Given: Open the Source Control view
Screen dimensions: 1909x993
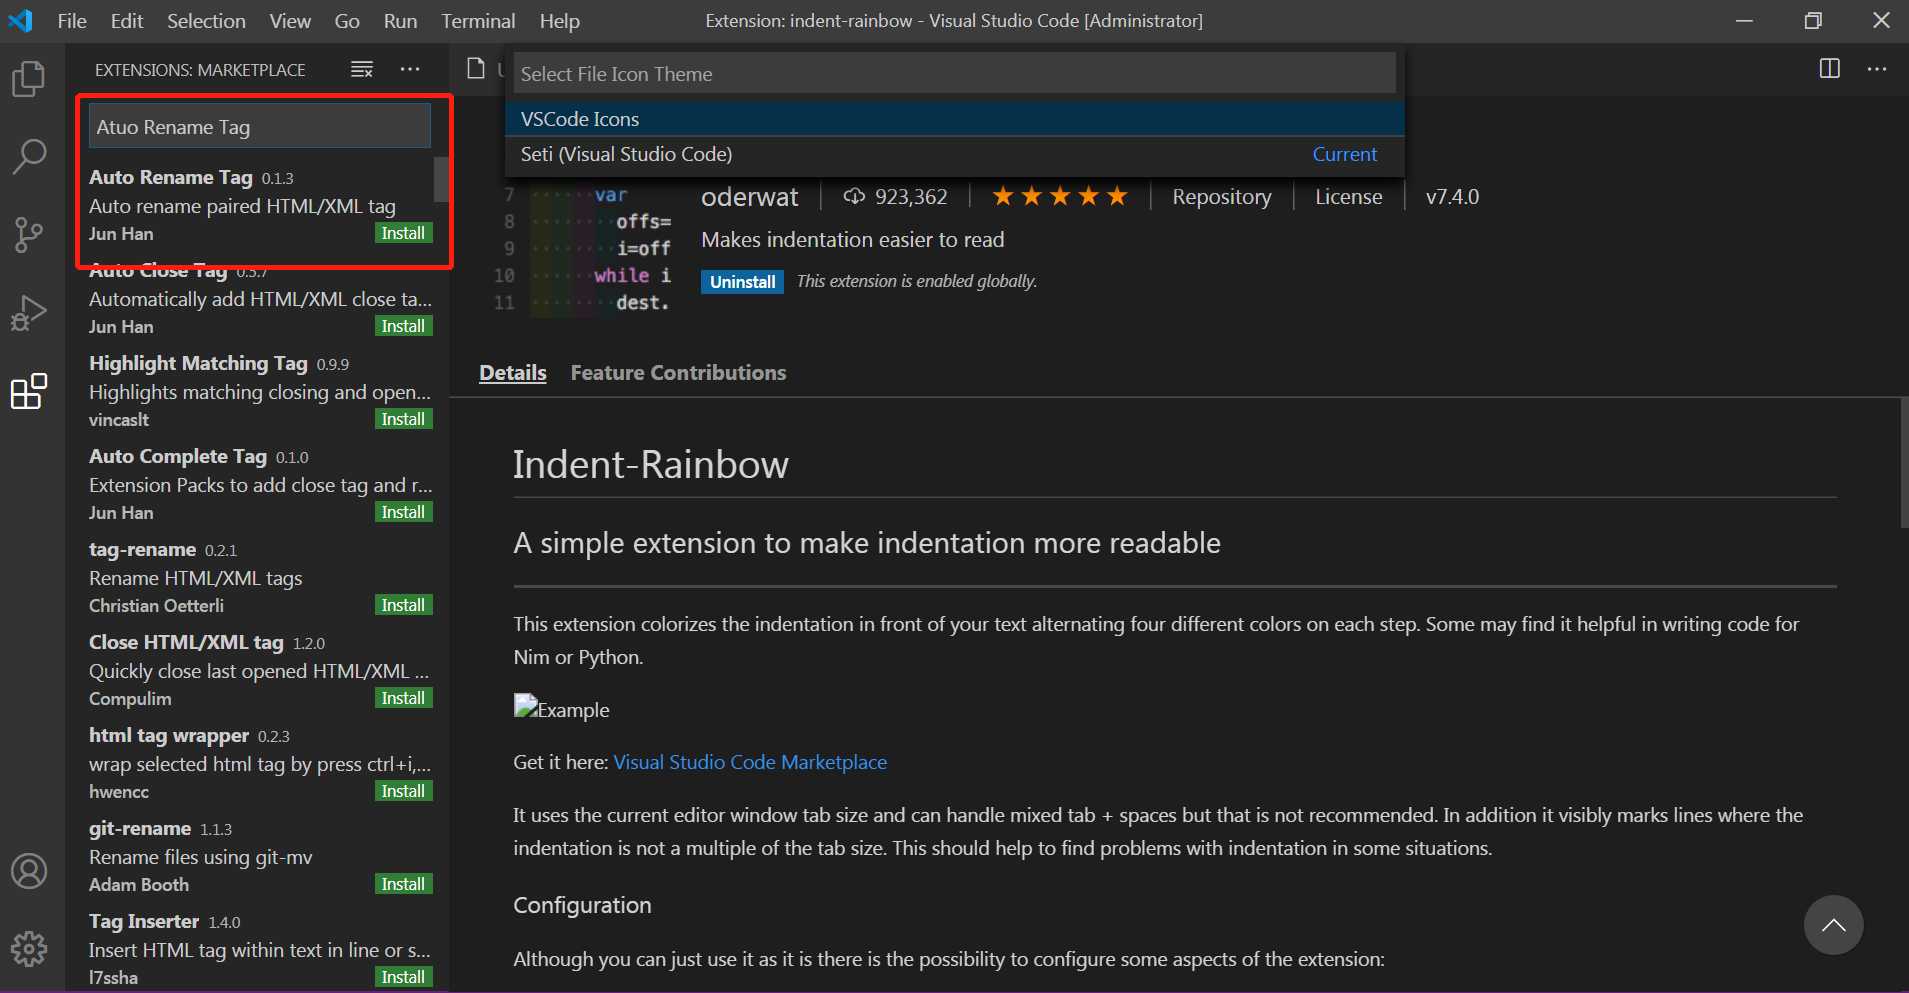Looking at the screenshot, I should (x=29, y=235).
